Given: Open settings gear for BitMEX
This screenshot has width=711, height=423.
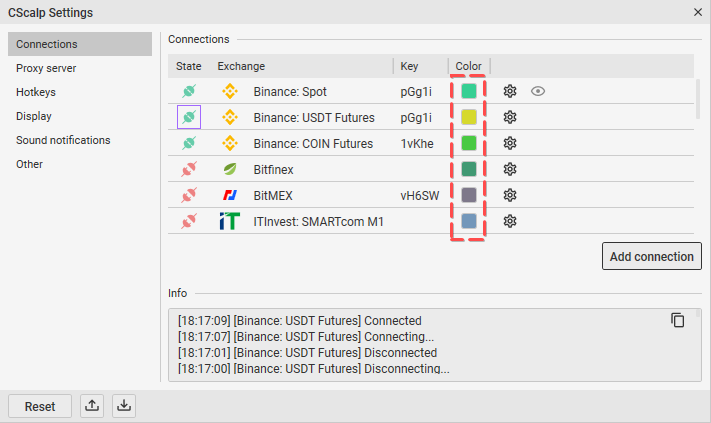Looking at the screenshot, I should point(510,195).
